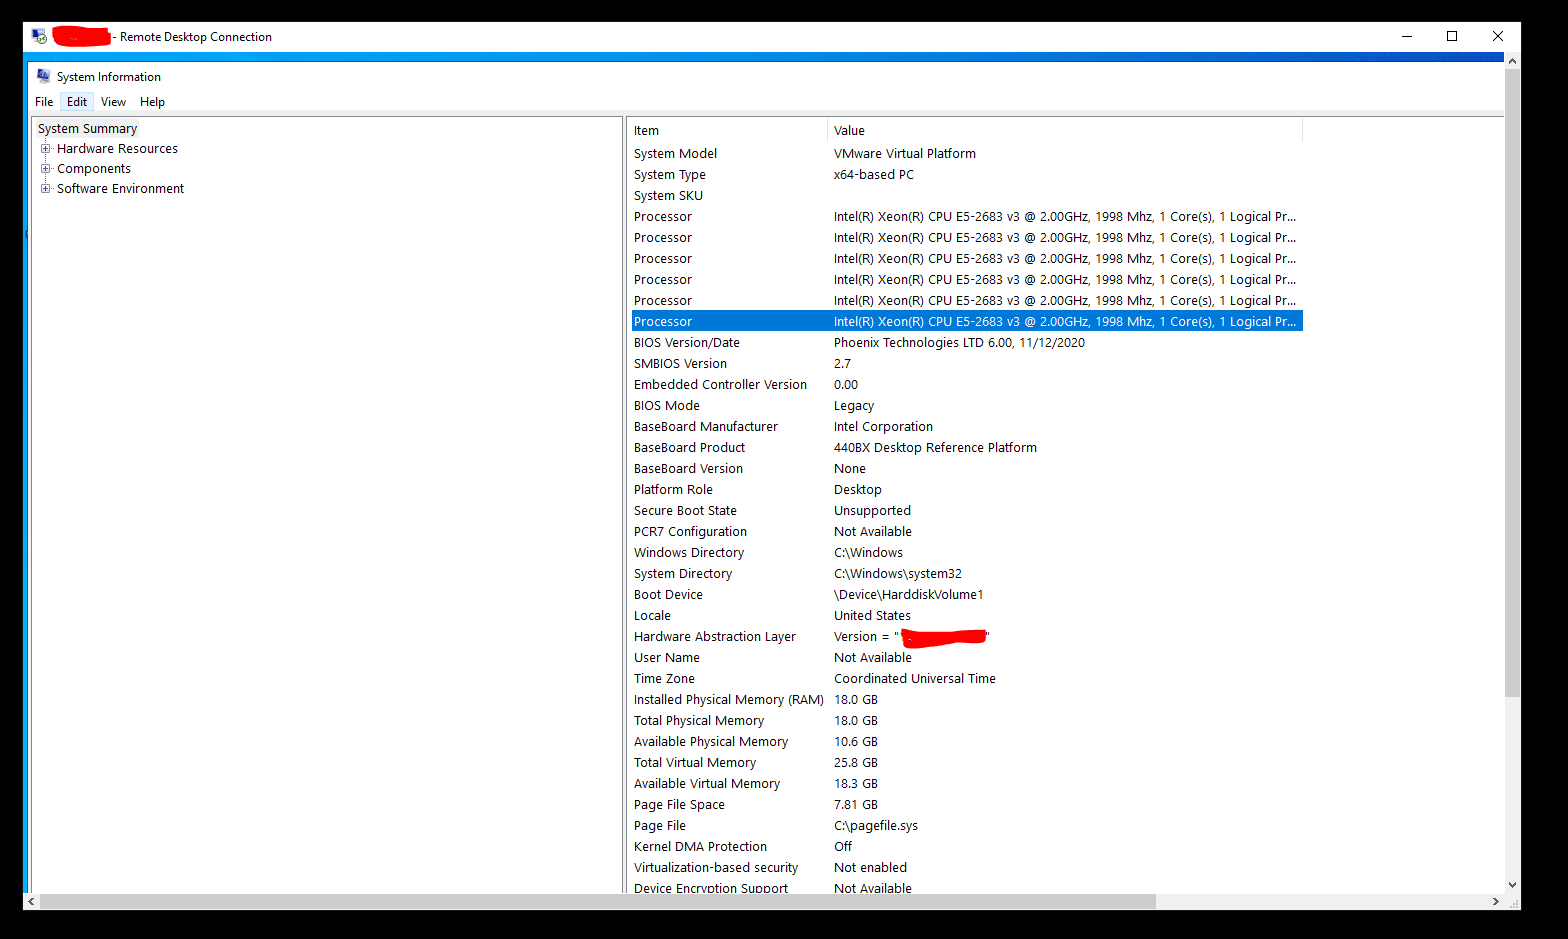Image resolution: width=1568 pixels, height=939 pixels.
Task: Select the Locale row
Action: [x=967, y=616]
